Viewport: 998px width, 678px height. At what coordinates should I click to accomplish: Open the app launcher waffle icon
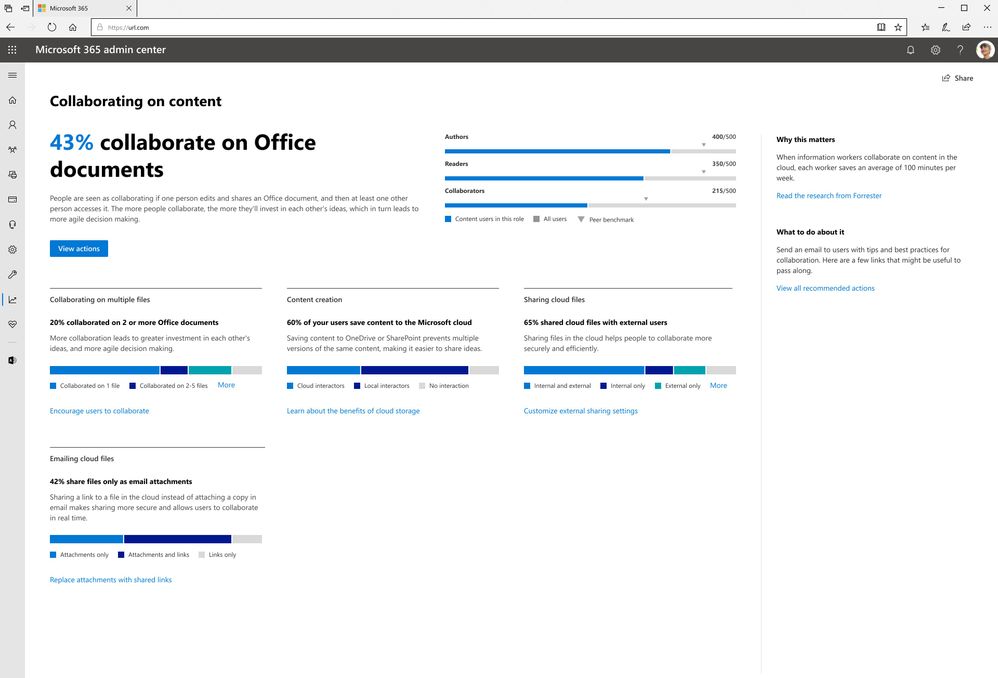[12, 50]
